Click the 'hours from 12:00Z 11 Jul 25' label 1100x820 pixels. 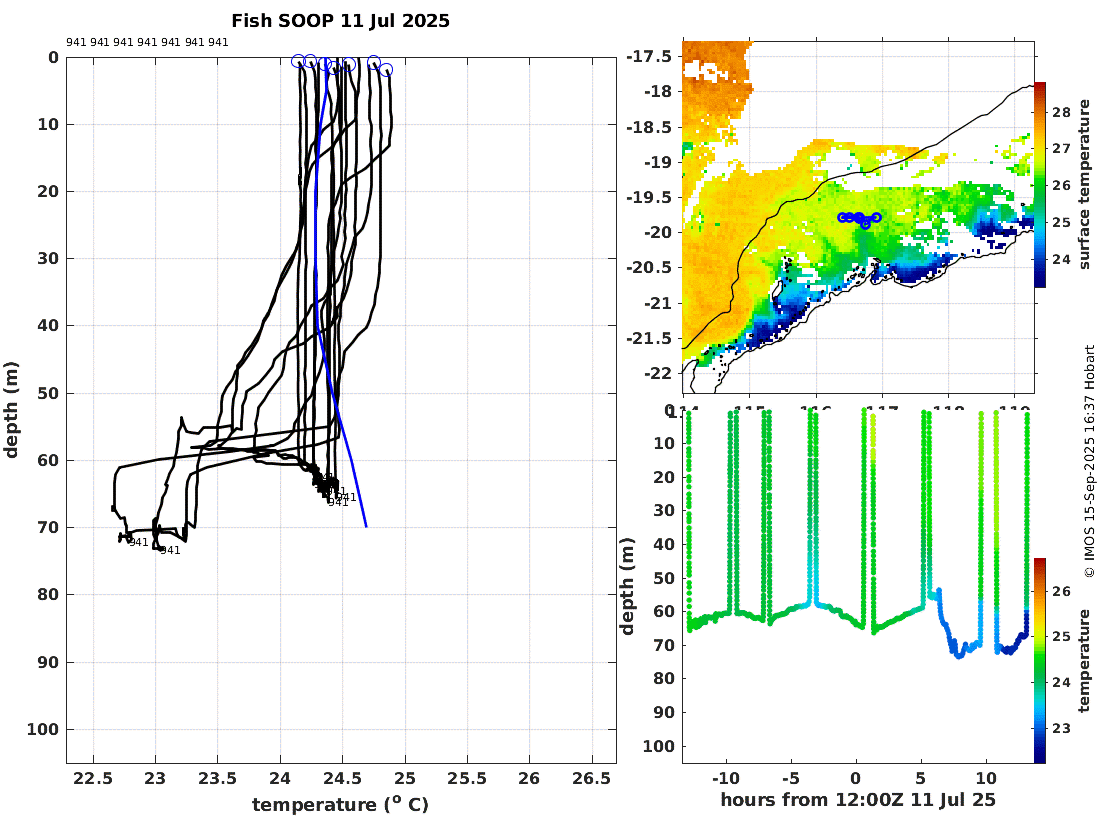click(x=858, y=799)
